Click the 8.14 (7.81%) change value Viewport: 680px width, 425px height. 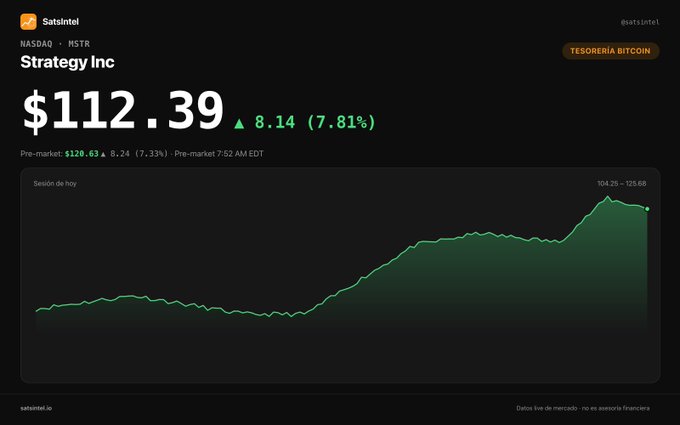315,122
